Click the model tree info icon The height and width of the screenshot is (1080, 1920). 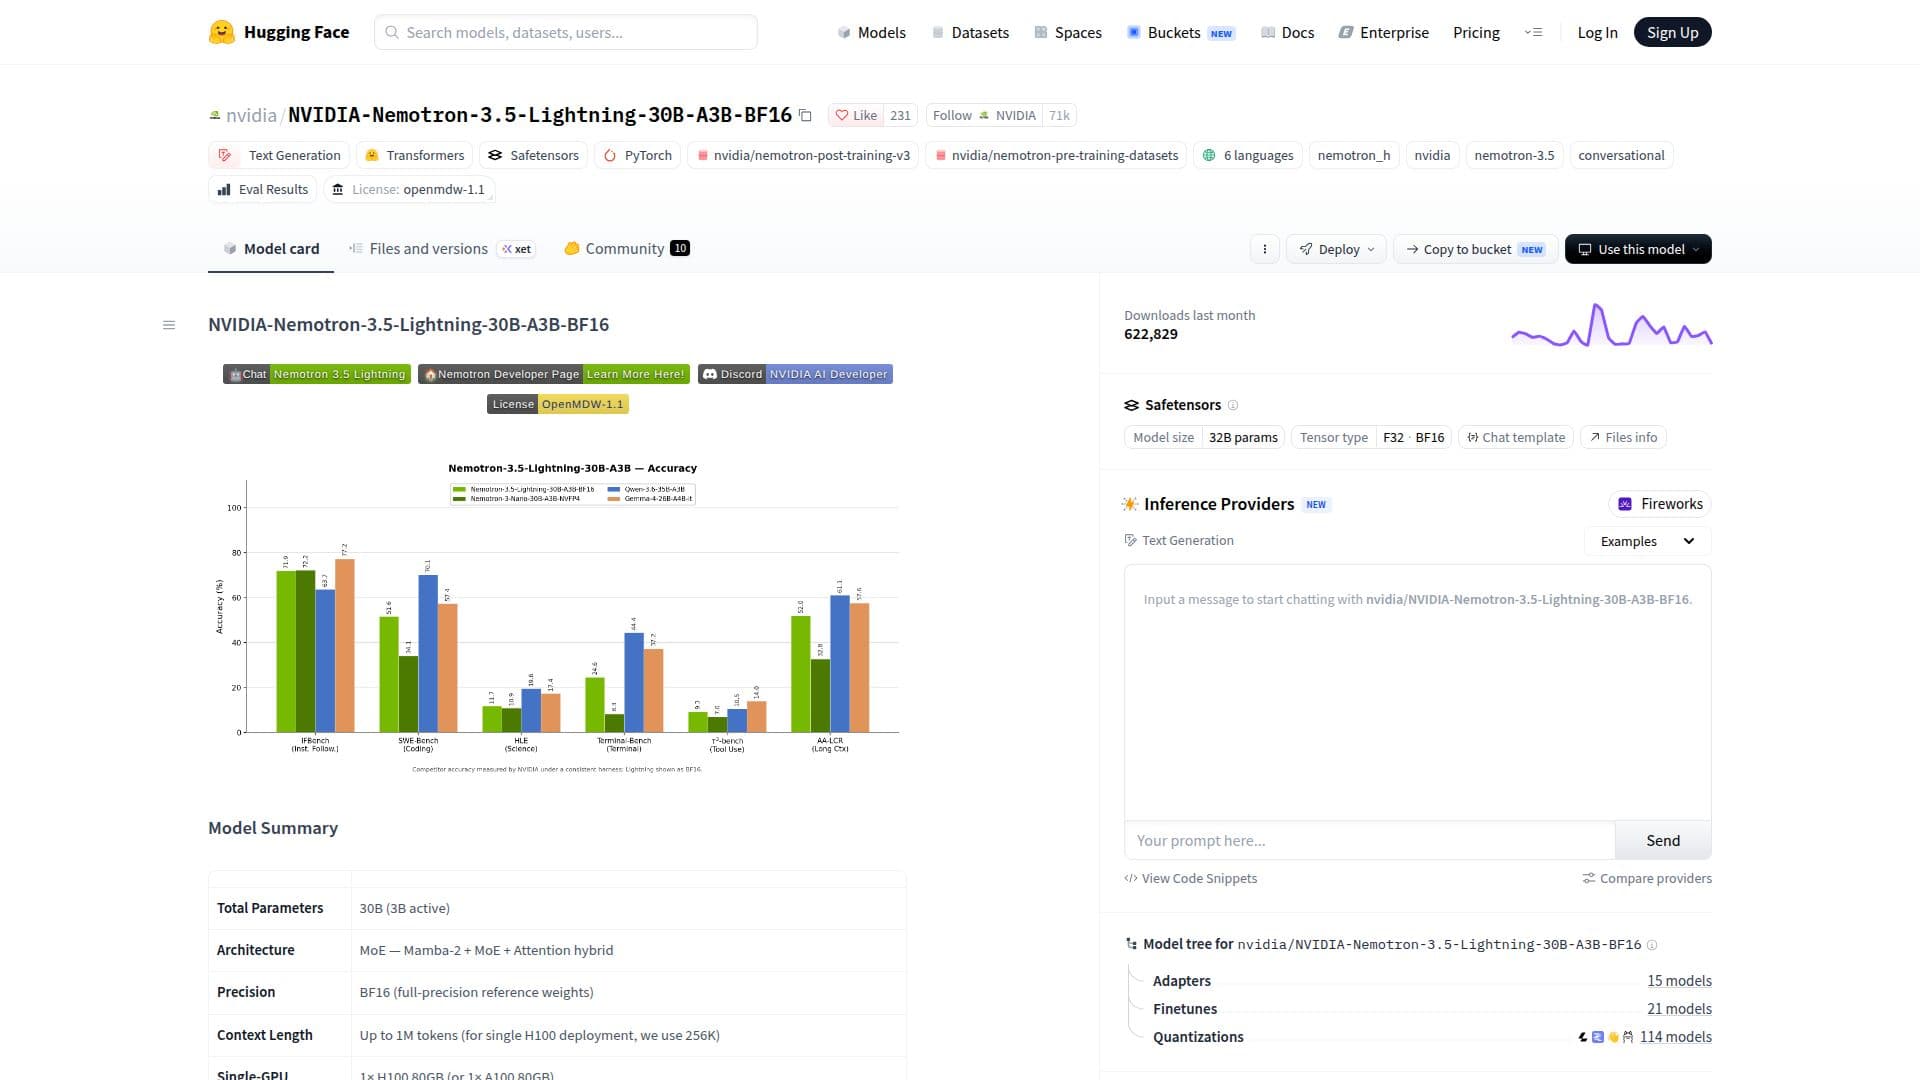pyautogui.click(x=1652, y=944)
